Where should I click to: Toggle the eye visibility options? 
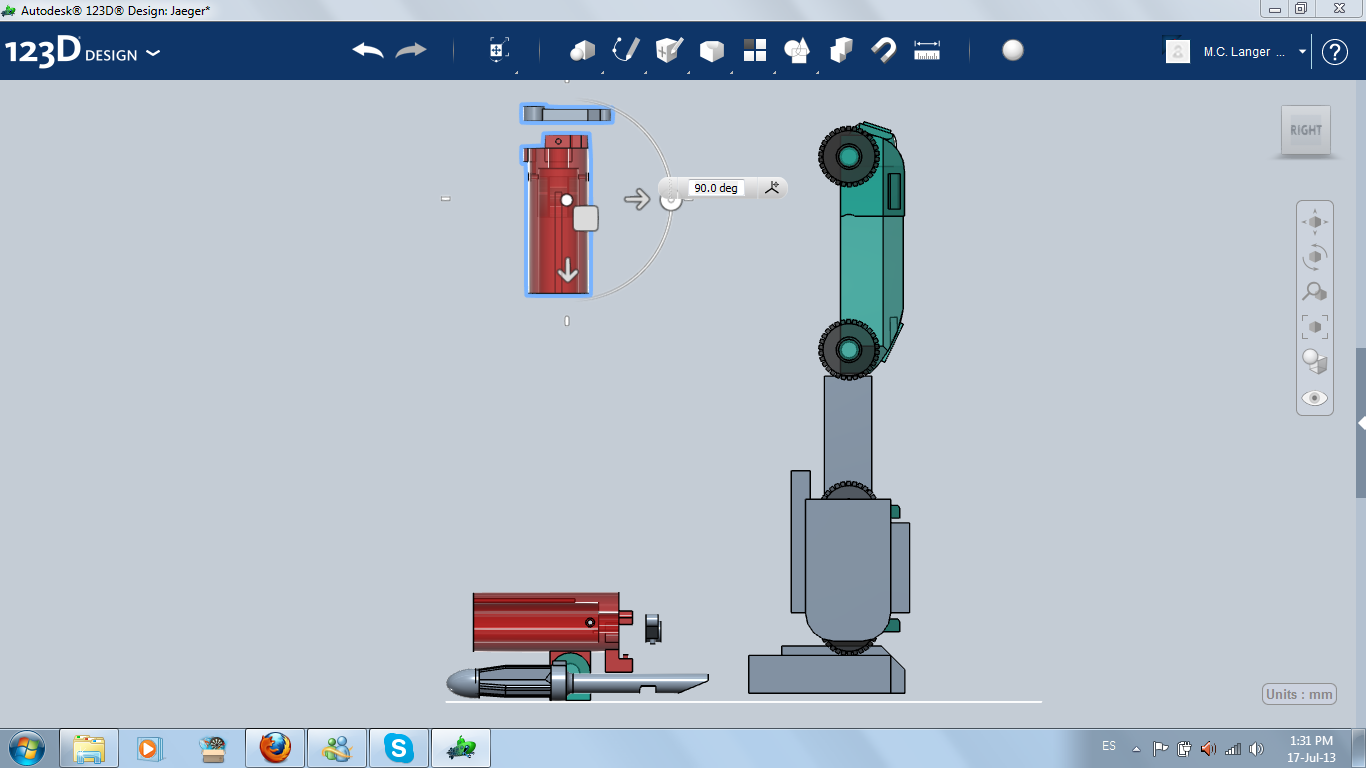coord(1315,398)
